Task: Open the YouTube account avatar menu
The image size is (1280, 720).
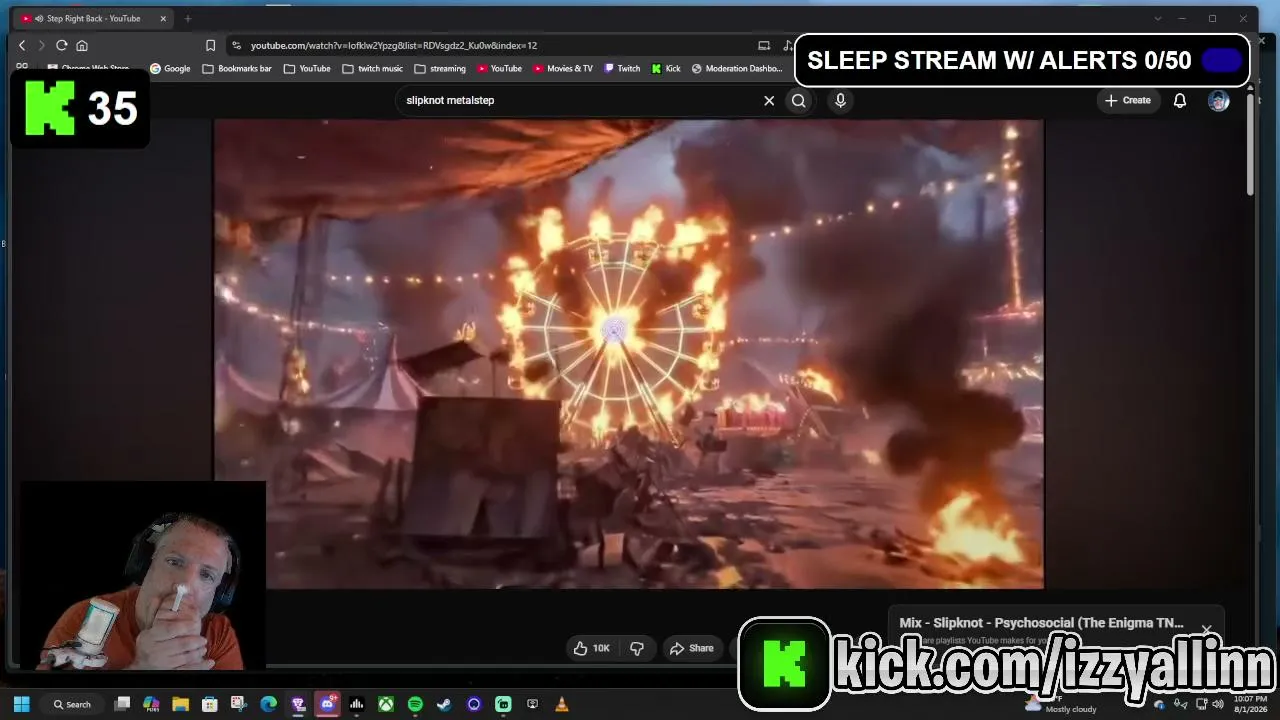Action: pyautogui.click(x=1218, y=100)
